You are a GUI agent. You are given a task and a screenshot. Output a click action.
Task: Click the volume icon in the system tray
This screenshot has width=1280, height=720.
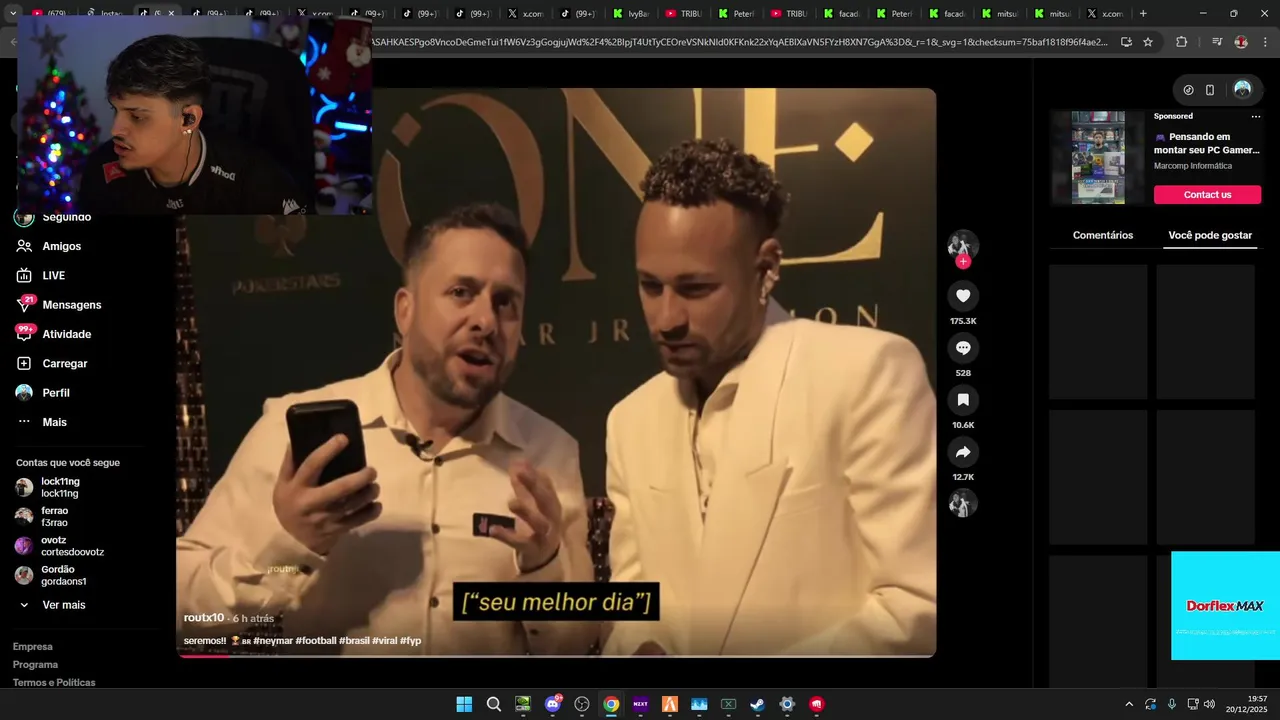tap(1209, 704)
